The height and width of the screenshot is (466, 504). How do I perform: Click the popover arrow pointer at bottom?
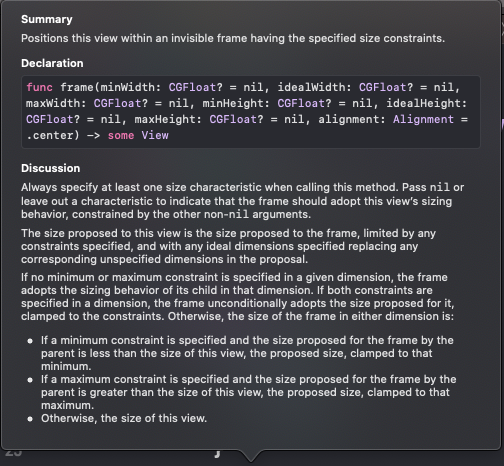pyautogui.click(x=251, y=456)
